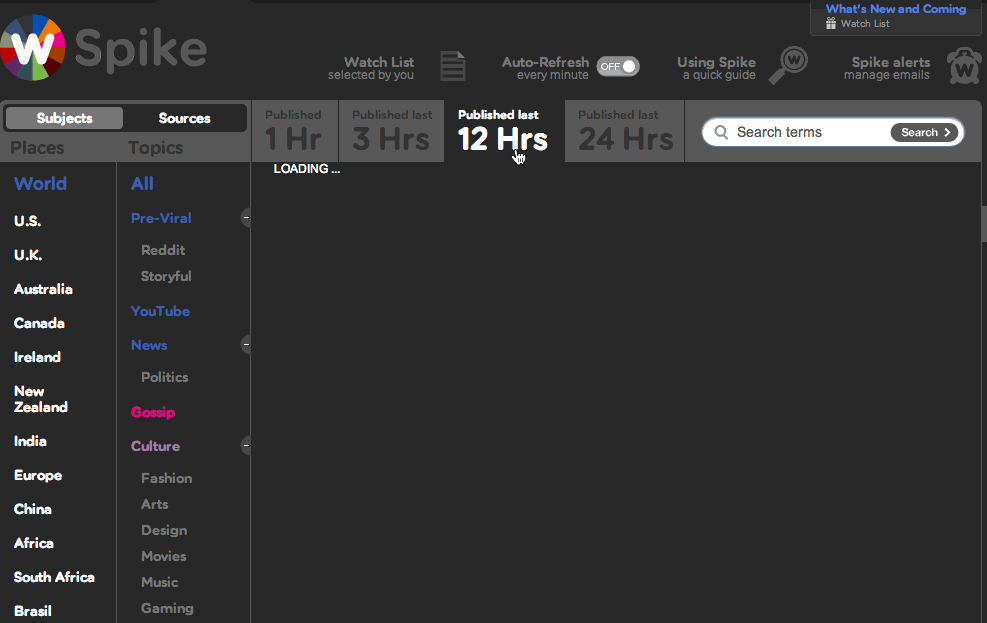
Task: Click the Spike rainbow W logo
Action: coord(33,48)
